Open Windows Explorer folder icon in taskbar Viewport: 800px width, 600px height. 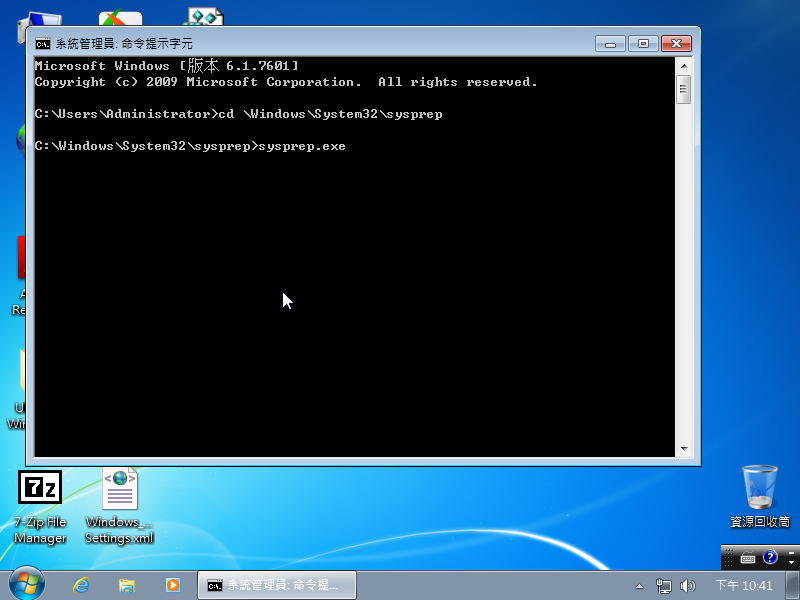tap(127, 585)
